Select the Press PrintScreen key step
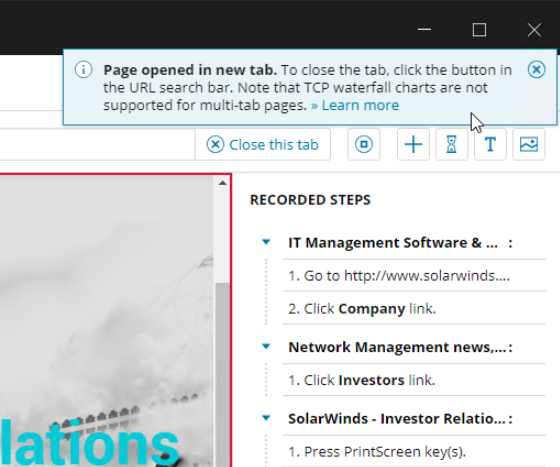This screenshot has width=560, height=467. [x=414, y=451]
